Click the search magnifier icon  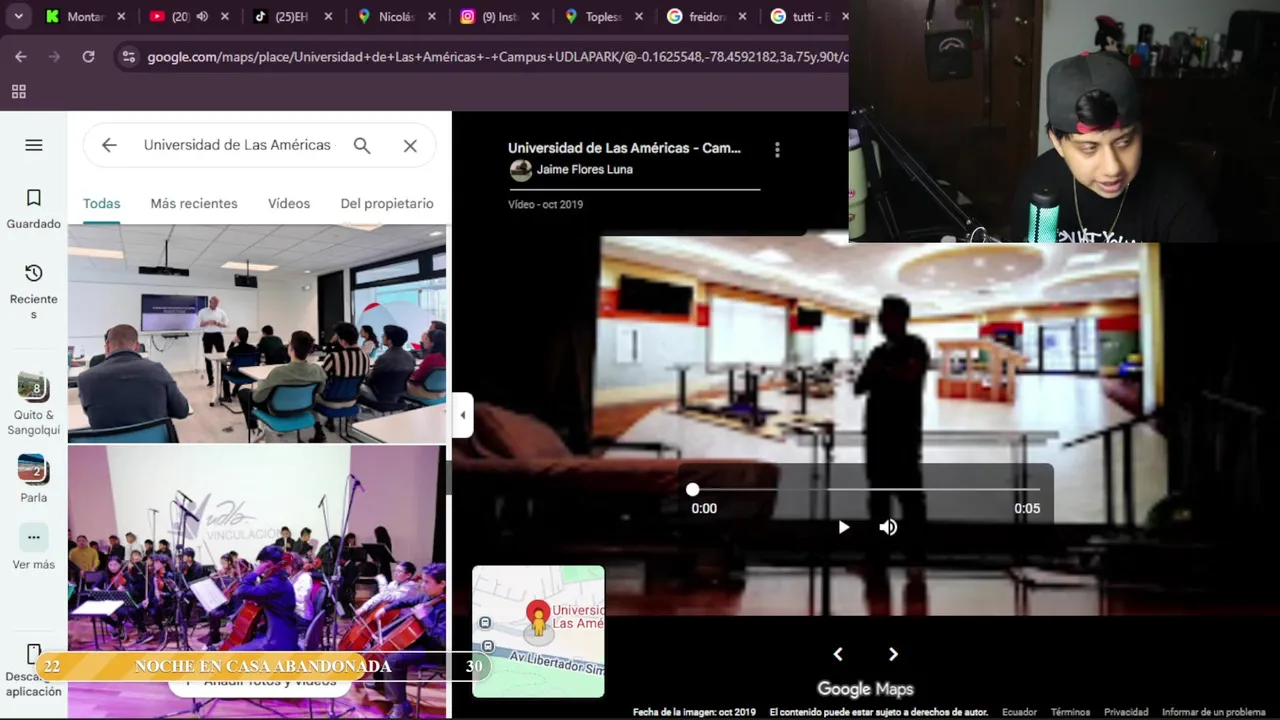point(362,145)
